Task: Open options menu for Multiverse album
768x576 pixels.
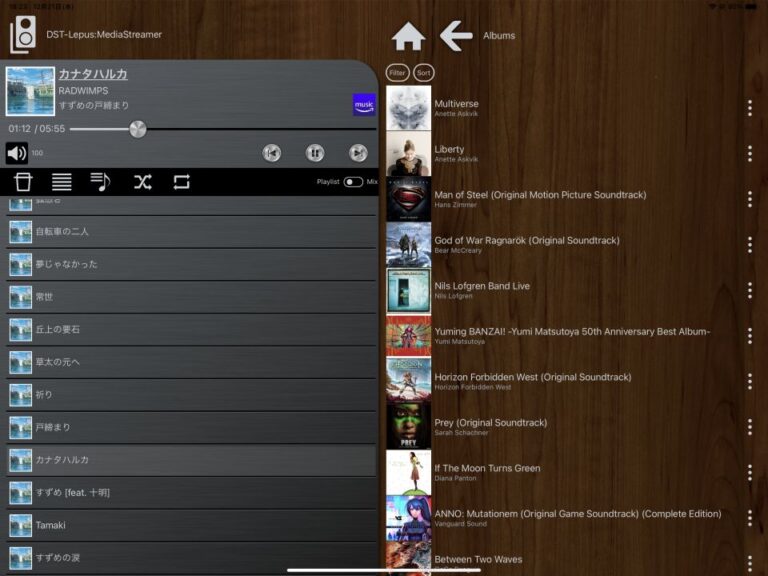Action: coord(749,108)
